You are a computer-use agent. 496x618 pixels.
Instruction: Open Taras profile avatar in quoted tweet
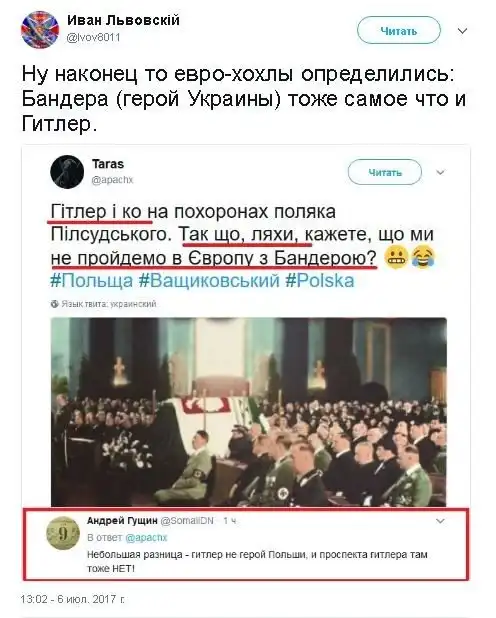click(x=67, y=172)
